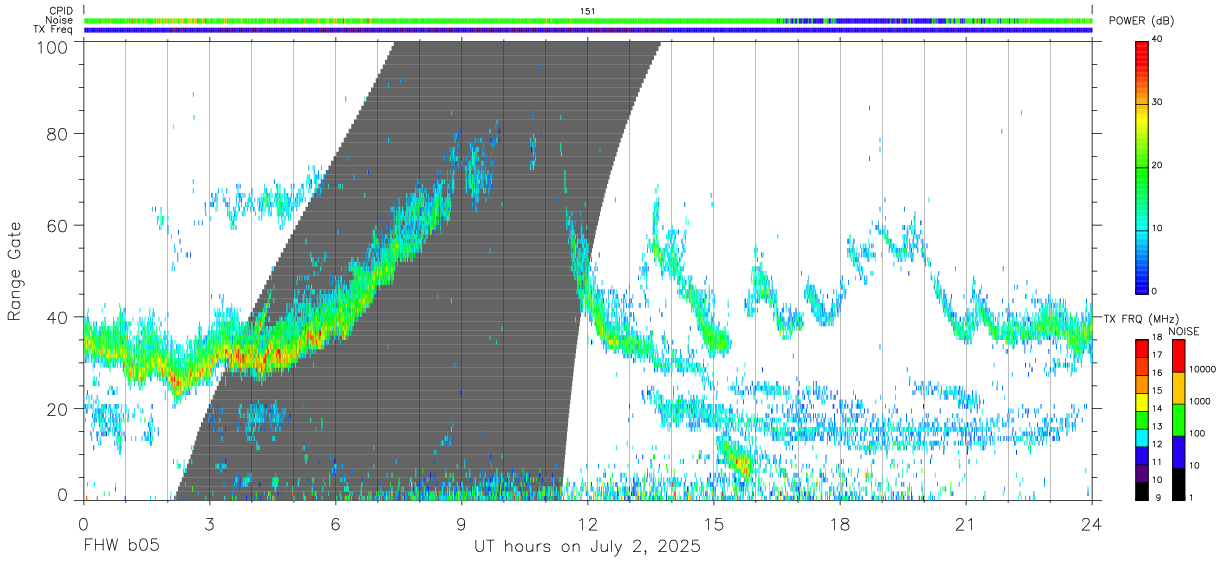Screen dimensions: 1228x567
Task: Click the 14 MHz label on TX FRQ scale
Action: pyautogui.click(x=1157, y=409)
